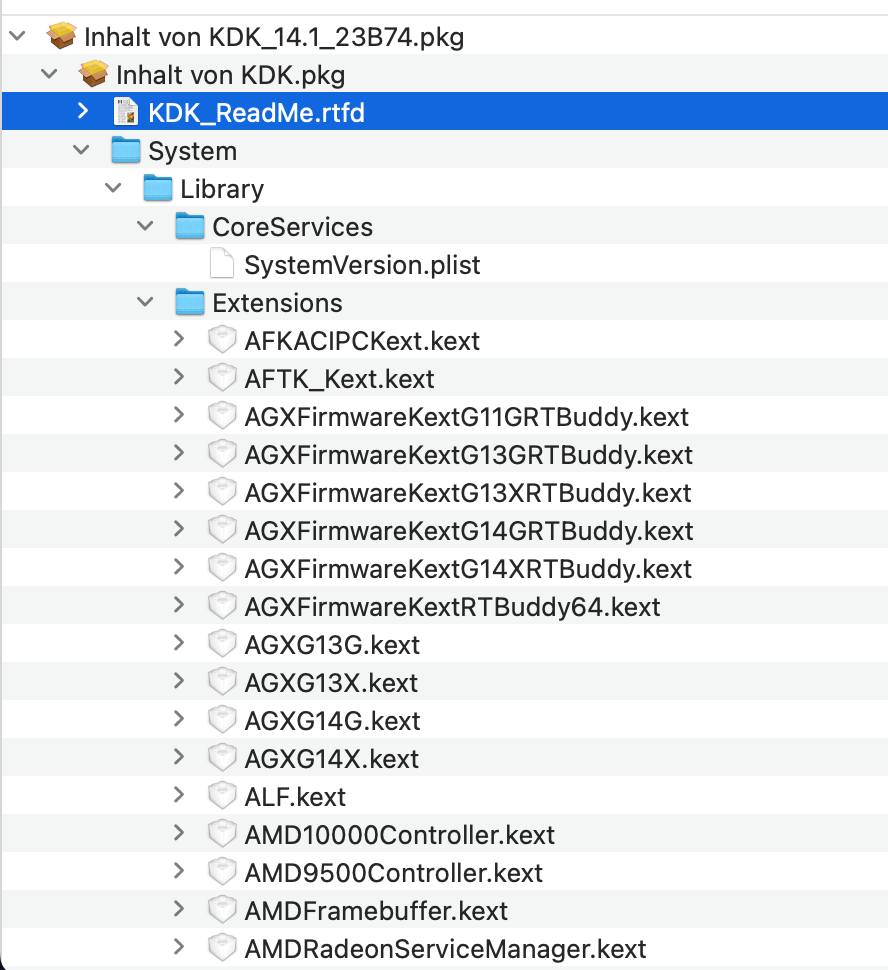Collapse the Library folder
The width and height of the screenshot is (888, 970).
113,187
